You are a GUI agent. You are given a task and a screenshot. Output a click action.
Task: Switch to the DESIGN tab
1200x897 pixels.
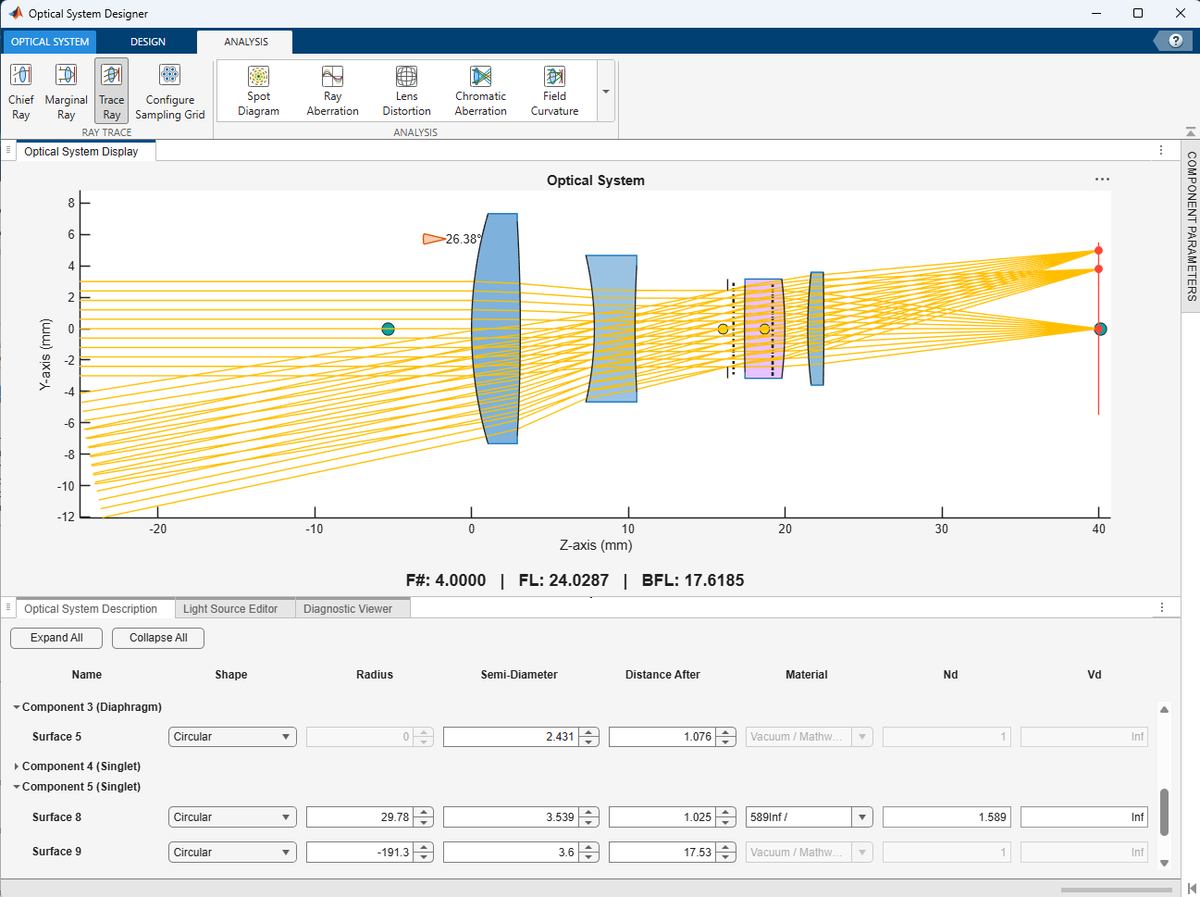tap(148, 42)
